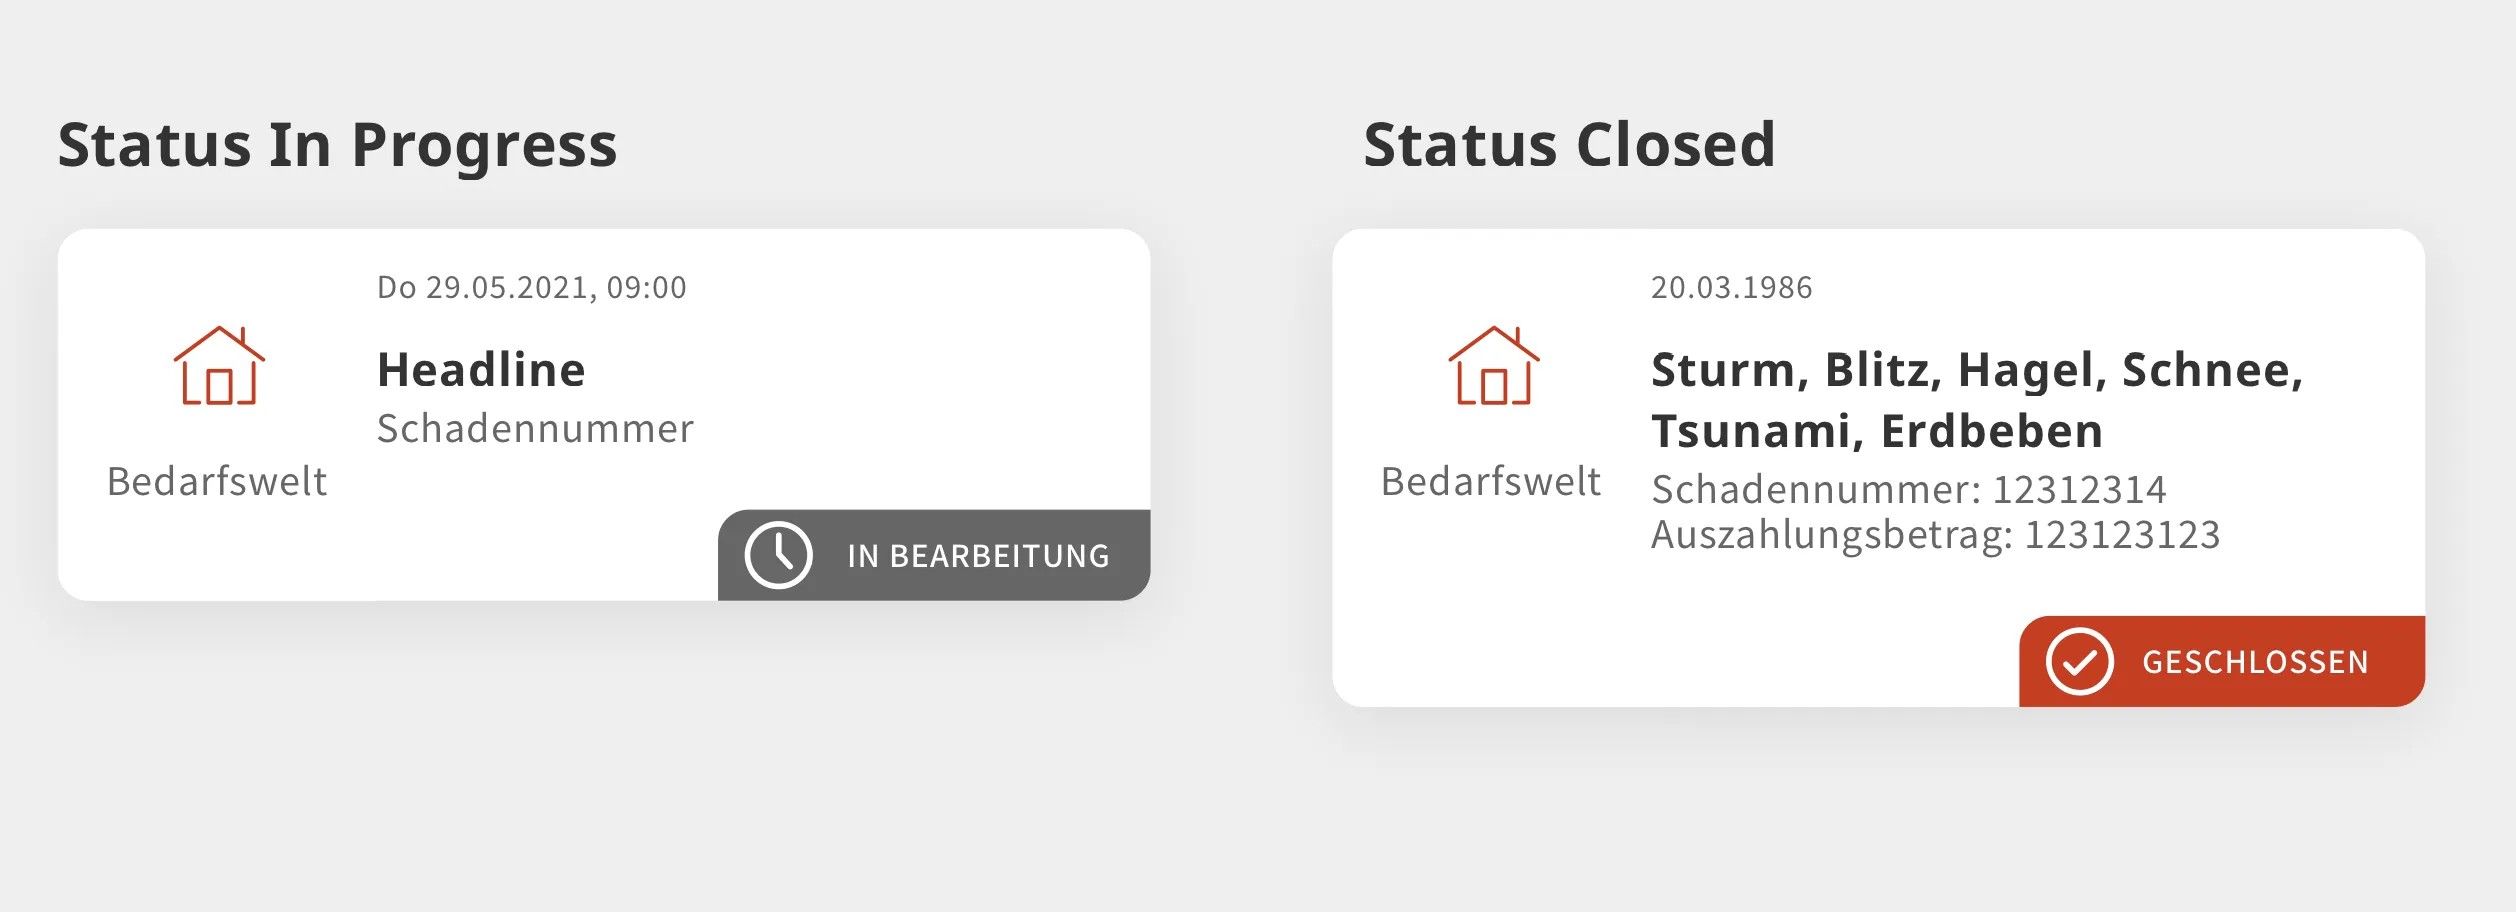Click the Tsunami, Erdbeben title line
Screen dimensions: 2516x912
tap(1877, 432)
